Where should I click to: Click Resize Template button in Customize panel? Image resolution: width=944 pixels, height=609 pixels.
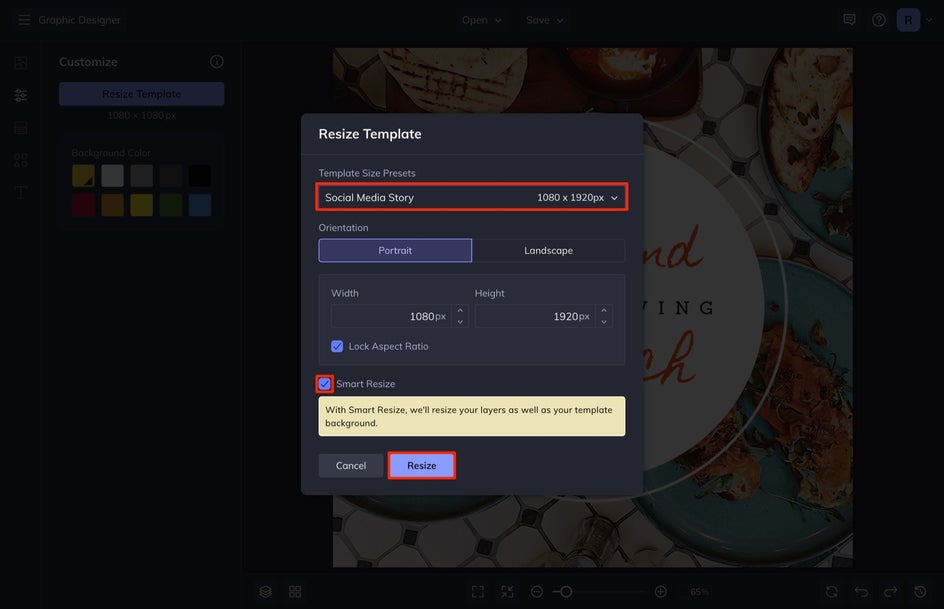[x=141, y=94]
